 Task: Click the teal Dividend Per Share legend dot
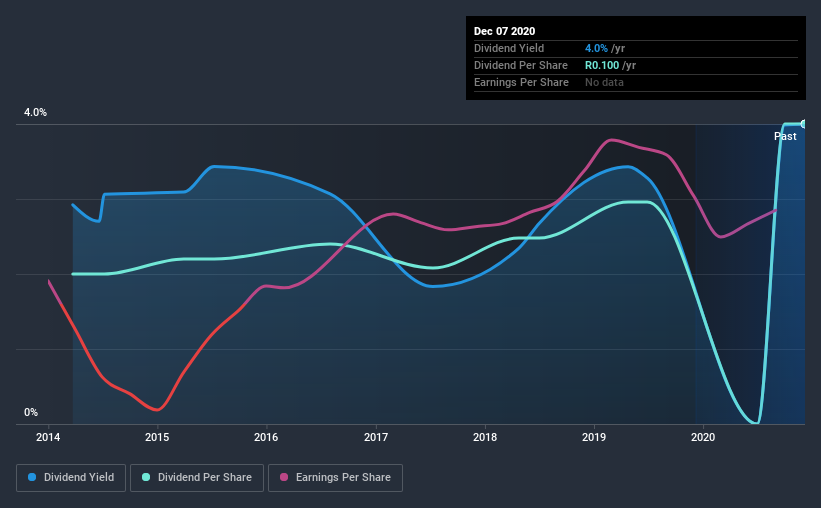point(146,477)
